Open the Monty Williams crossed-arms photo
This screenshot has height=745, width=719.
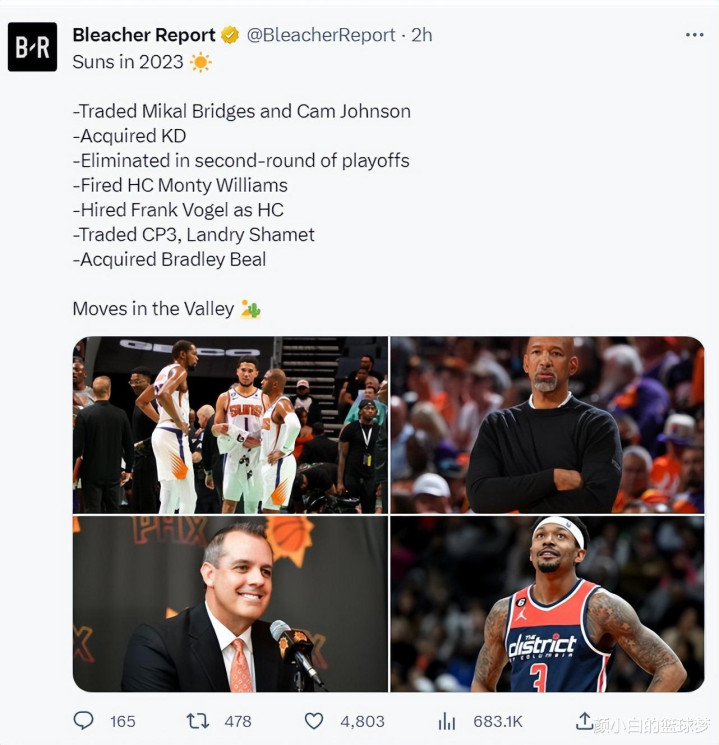pos(547,425)
